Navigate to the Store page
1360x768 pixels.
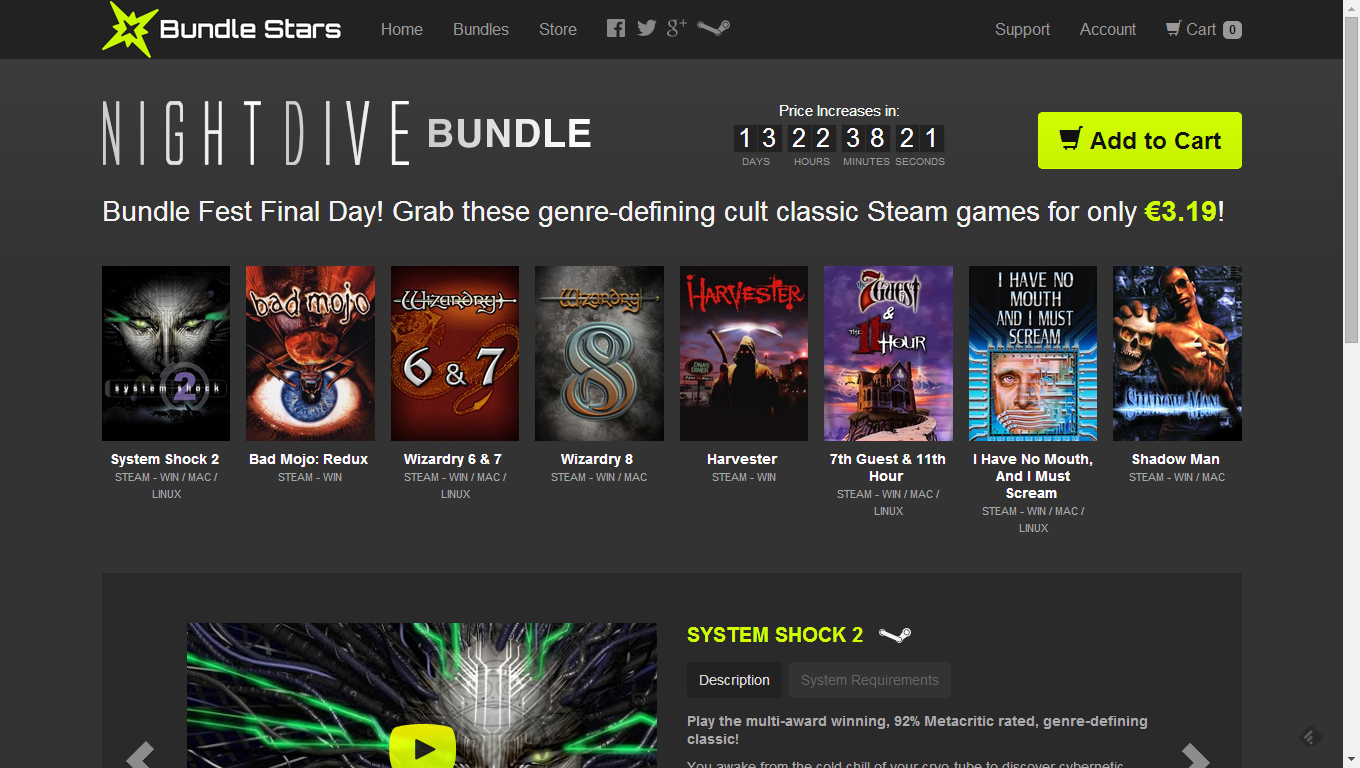click(x=557, y=29)
